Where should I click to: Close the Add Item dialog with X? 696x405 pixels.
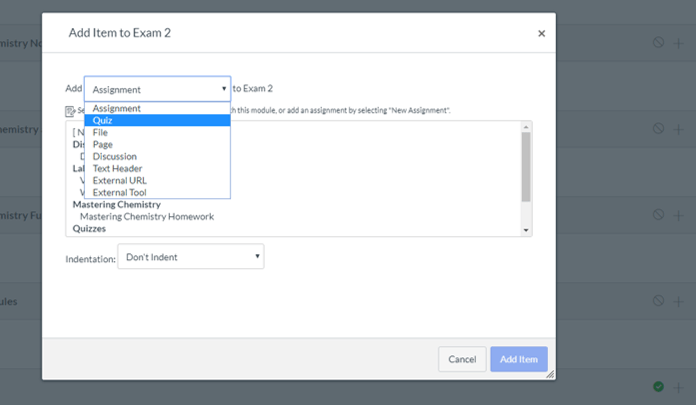pos(541,33)
